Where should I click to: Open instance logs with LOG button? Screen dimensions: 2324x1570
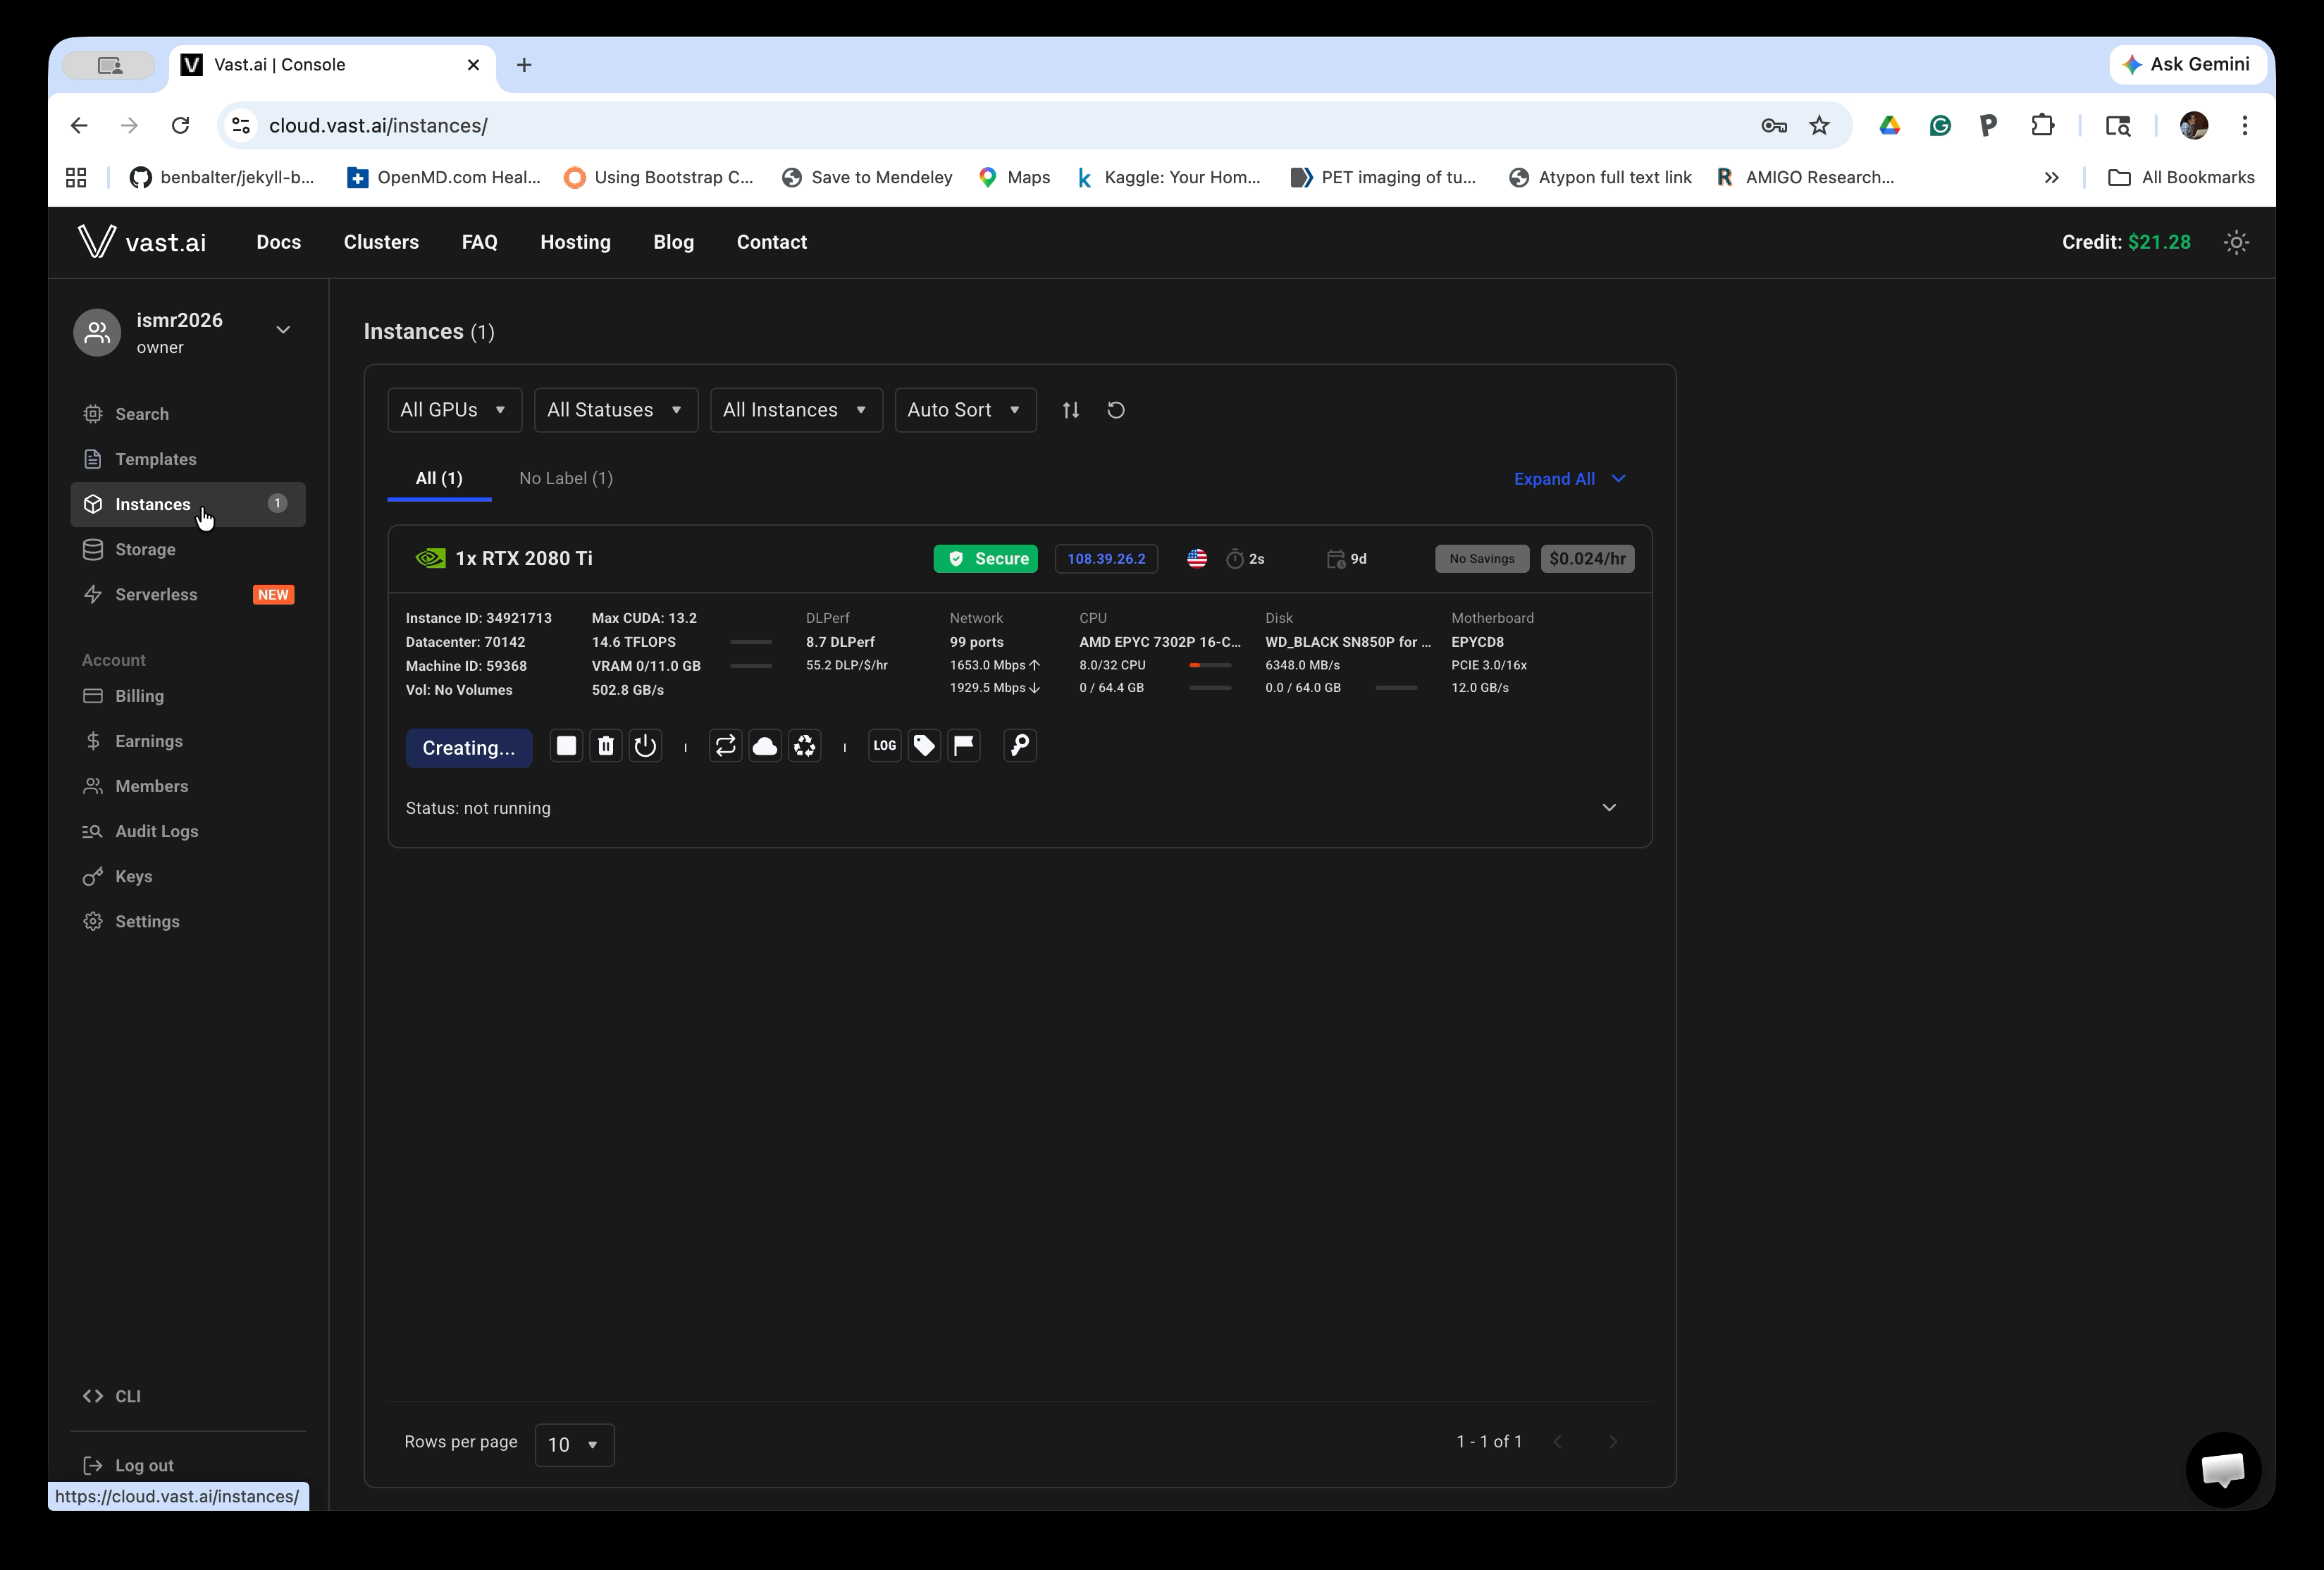pyautogui.click(x=883, y=746)
